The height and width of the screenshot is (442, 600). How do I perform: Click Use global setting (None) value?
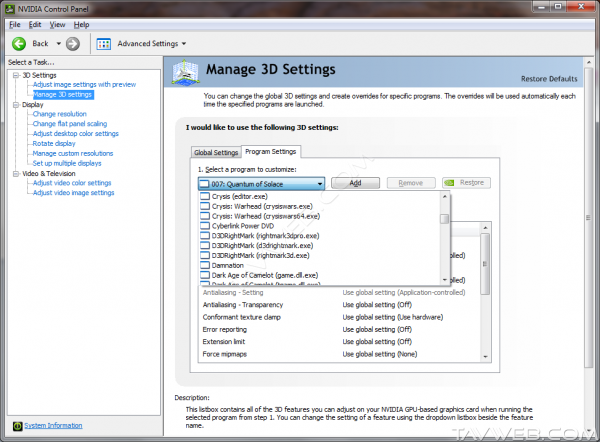coord(380,354)
